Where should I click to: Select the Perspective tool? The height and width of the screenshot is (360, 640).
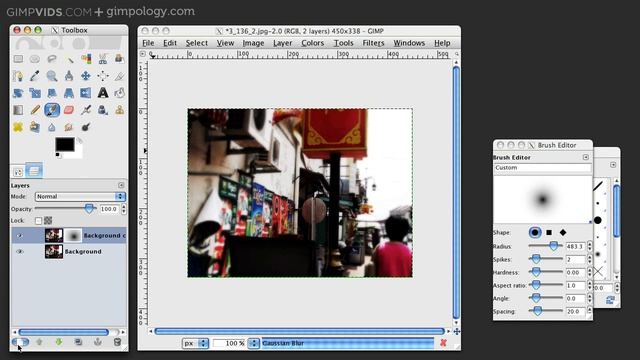click(x=69, y=93)
